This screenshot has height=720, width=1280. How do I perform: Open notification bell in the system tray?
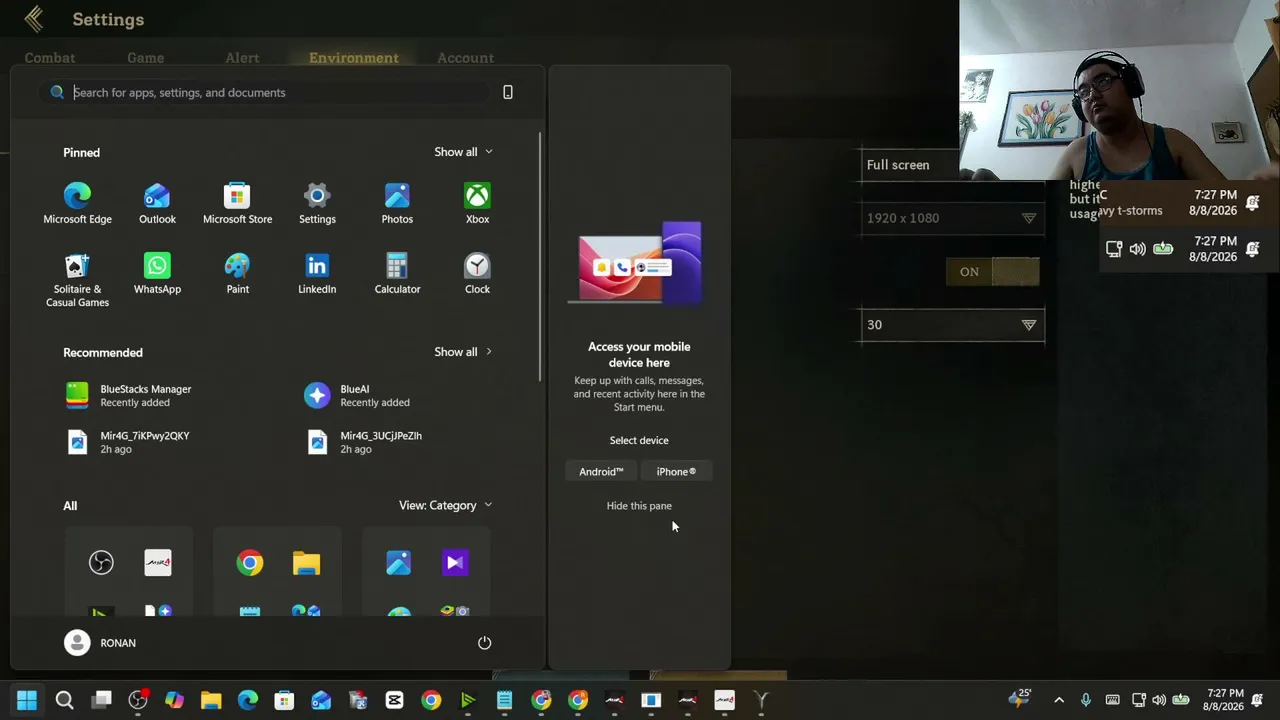[1257, 700]
